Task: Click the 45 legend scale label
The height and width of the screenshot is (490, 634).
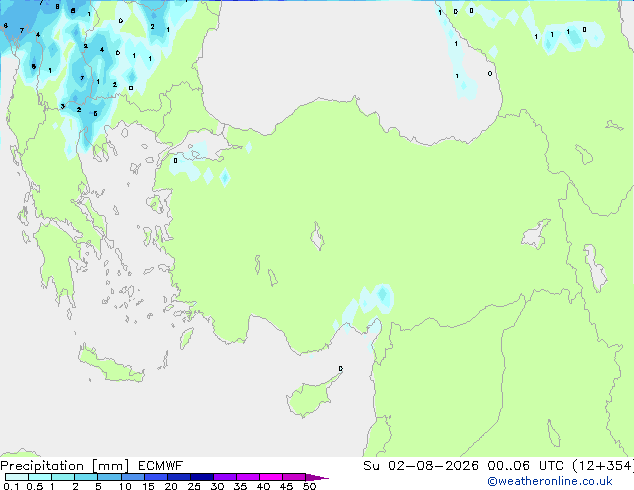Action: [286, 486]
